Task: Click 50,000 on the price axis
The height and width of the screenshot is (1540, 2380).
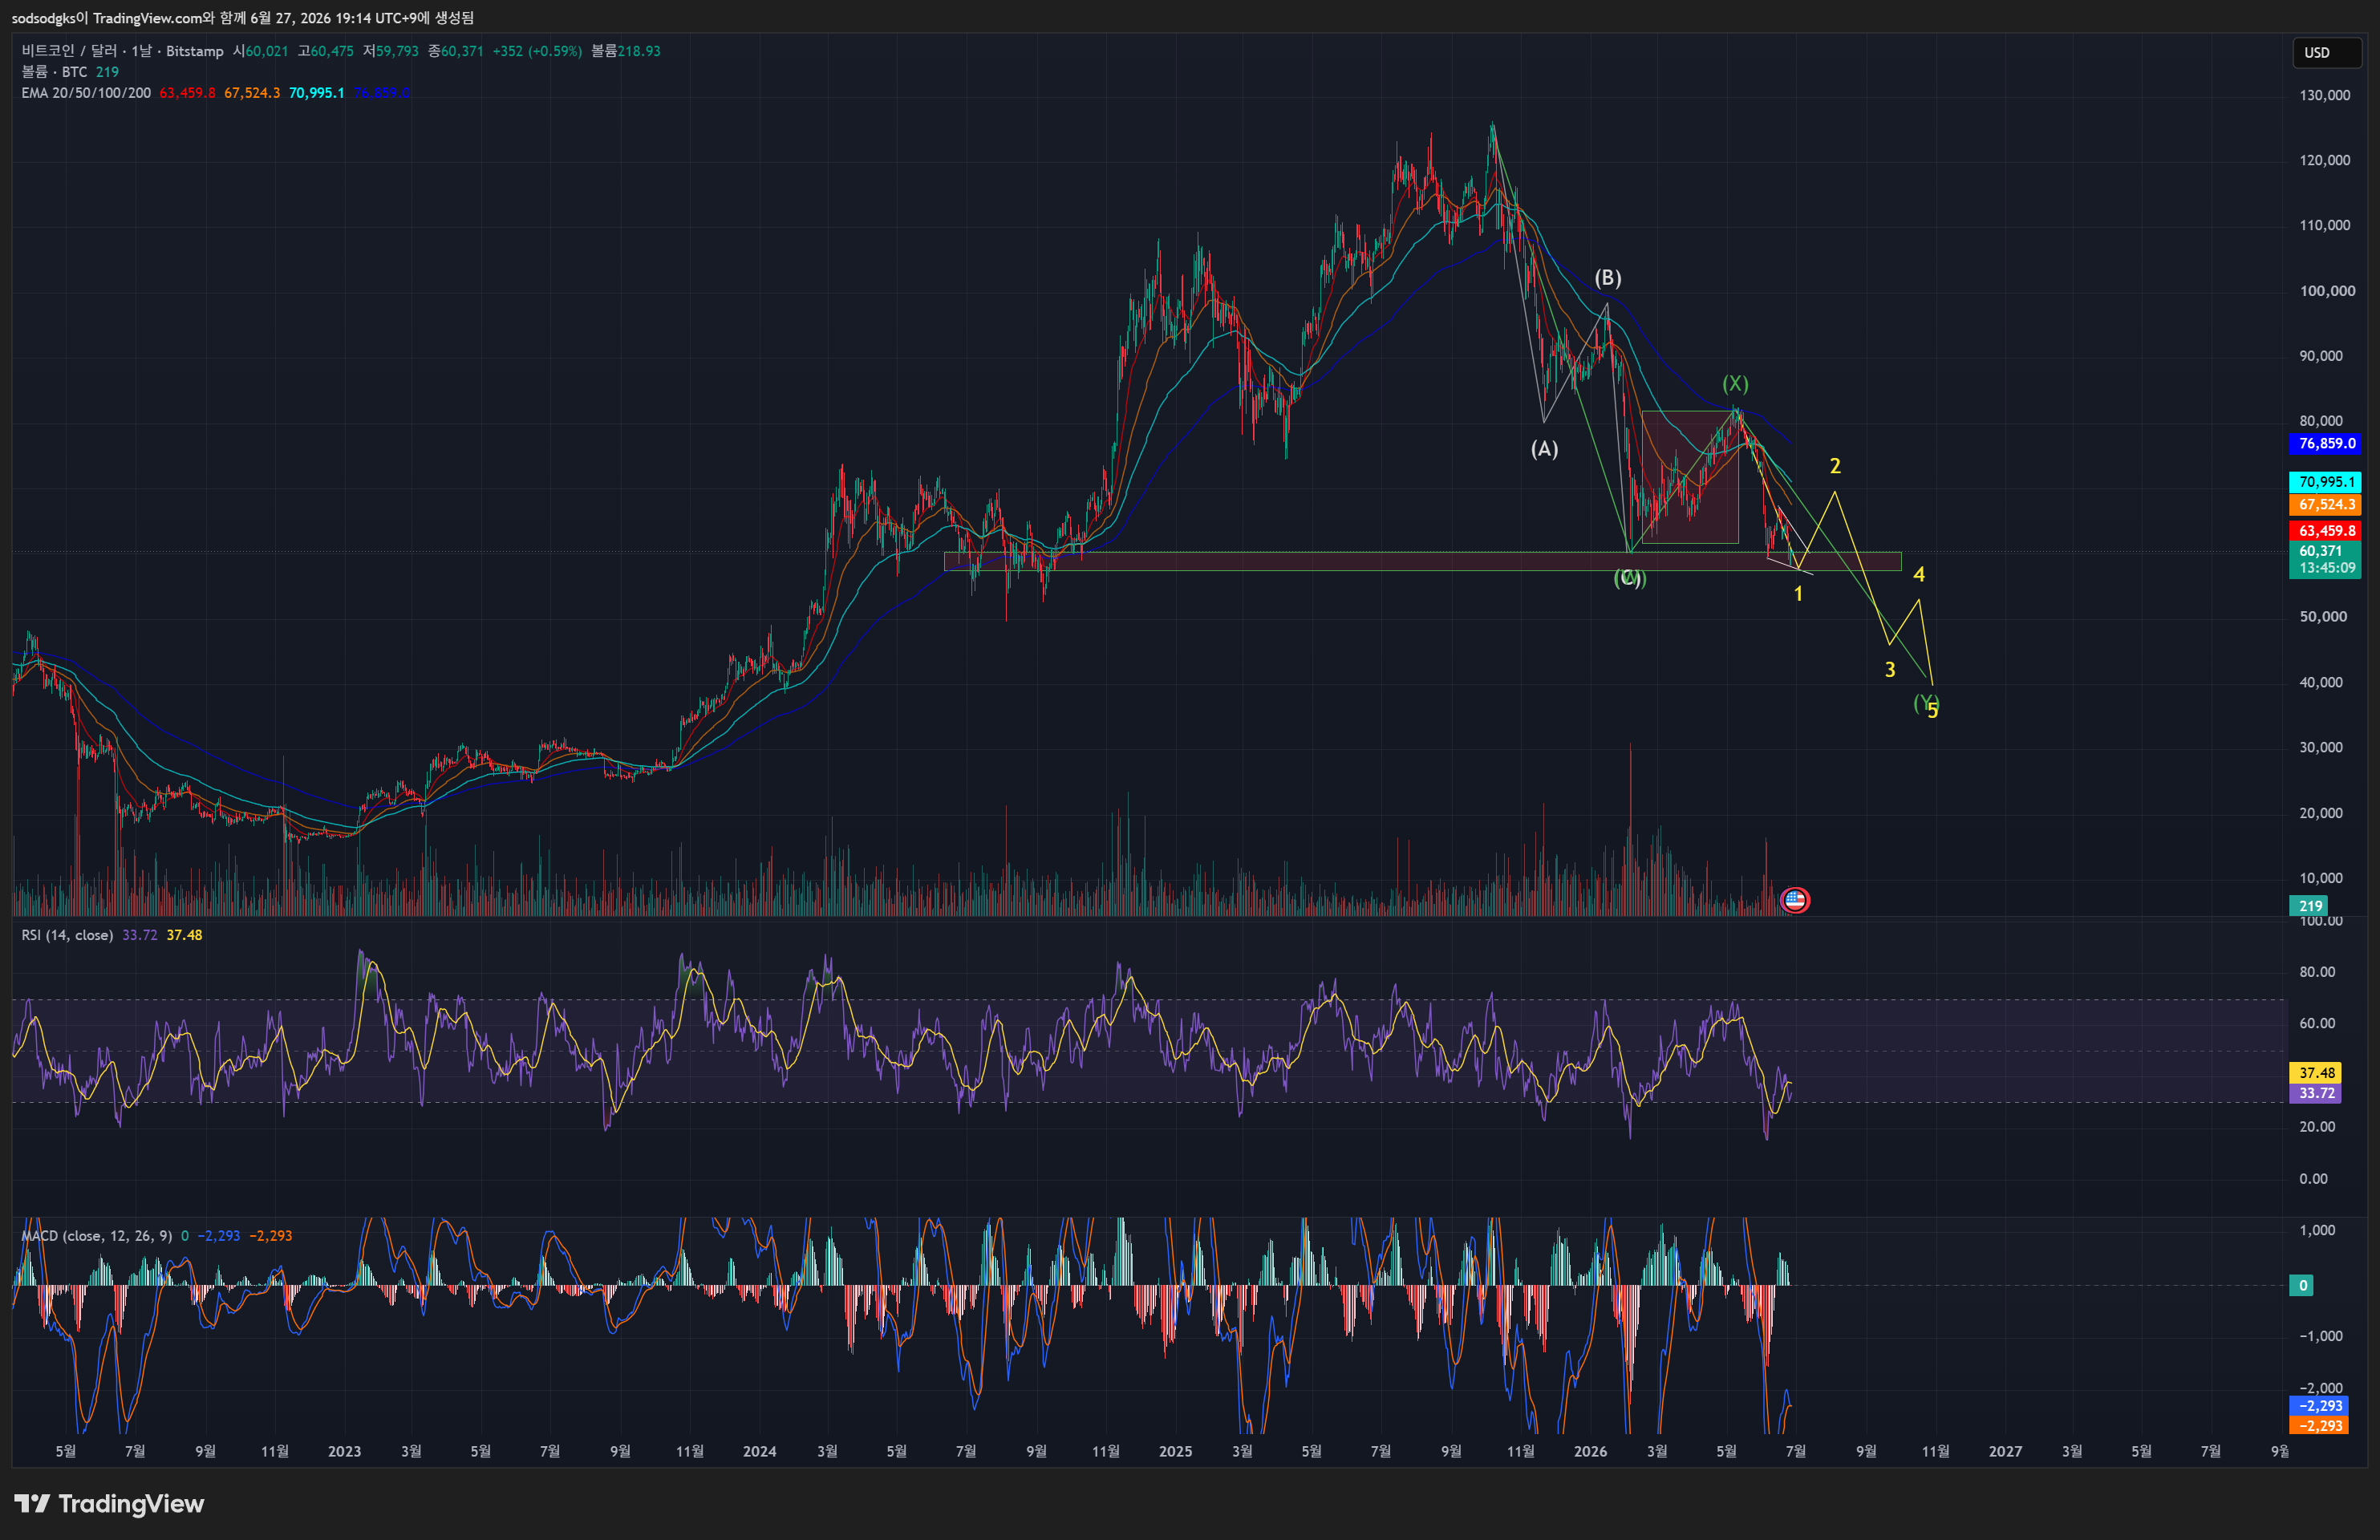Action: tap(2322, 617)
